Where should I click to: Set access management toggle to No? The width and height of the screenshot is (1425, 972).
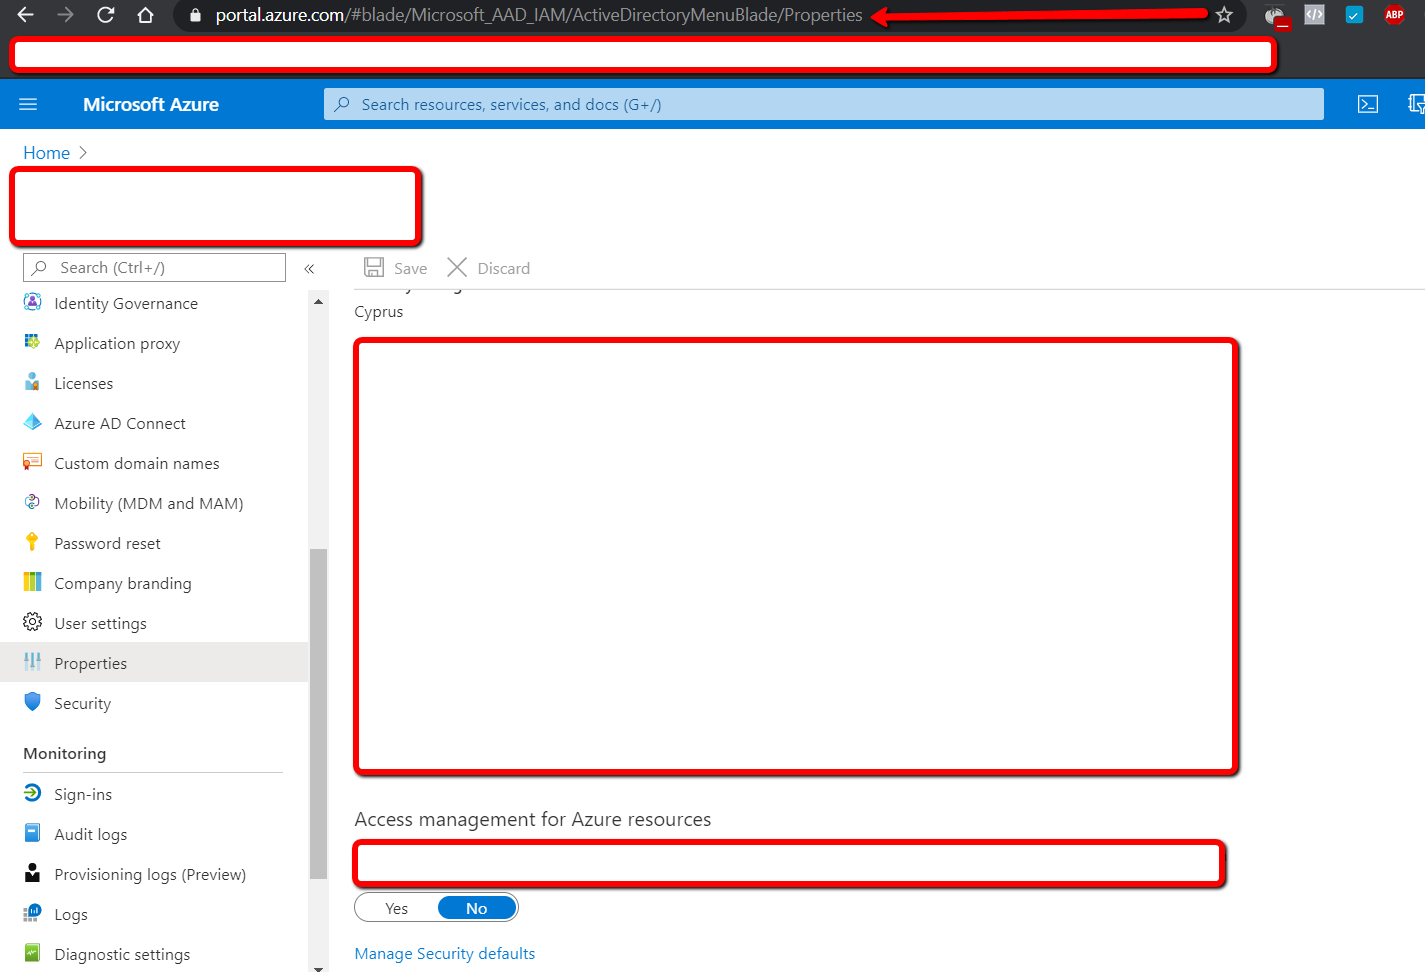coord(477,908)
